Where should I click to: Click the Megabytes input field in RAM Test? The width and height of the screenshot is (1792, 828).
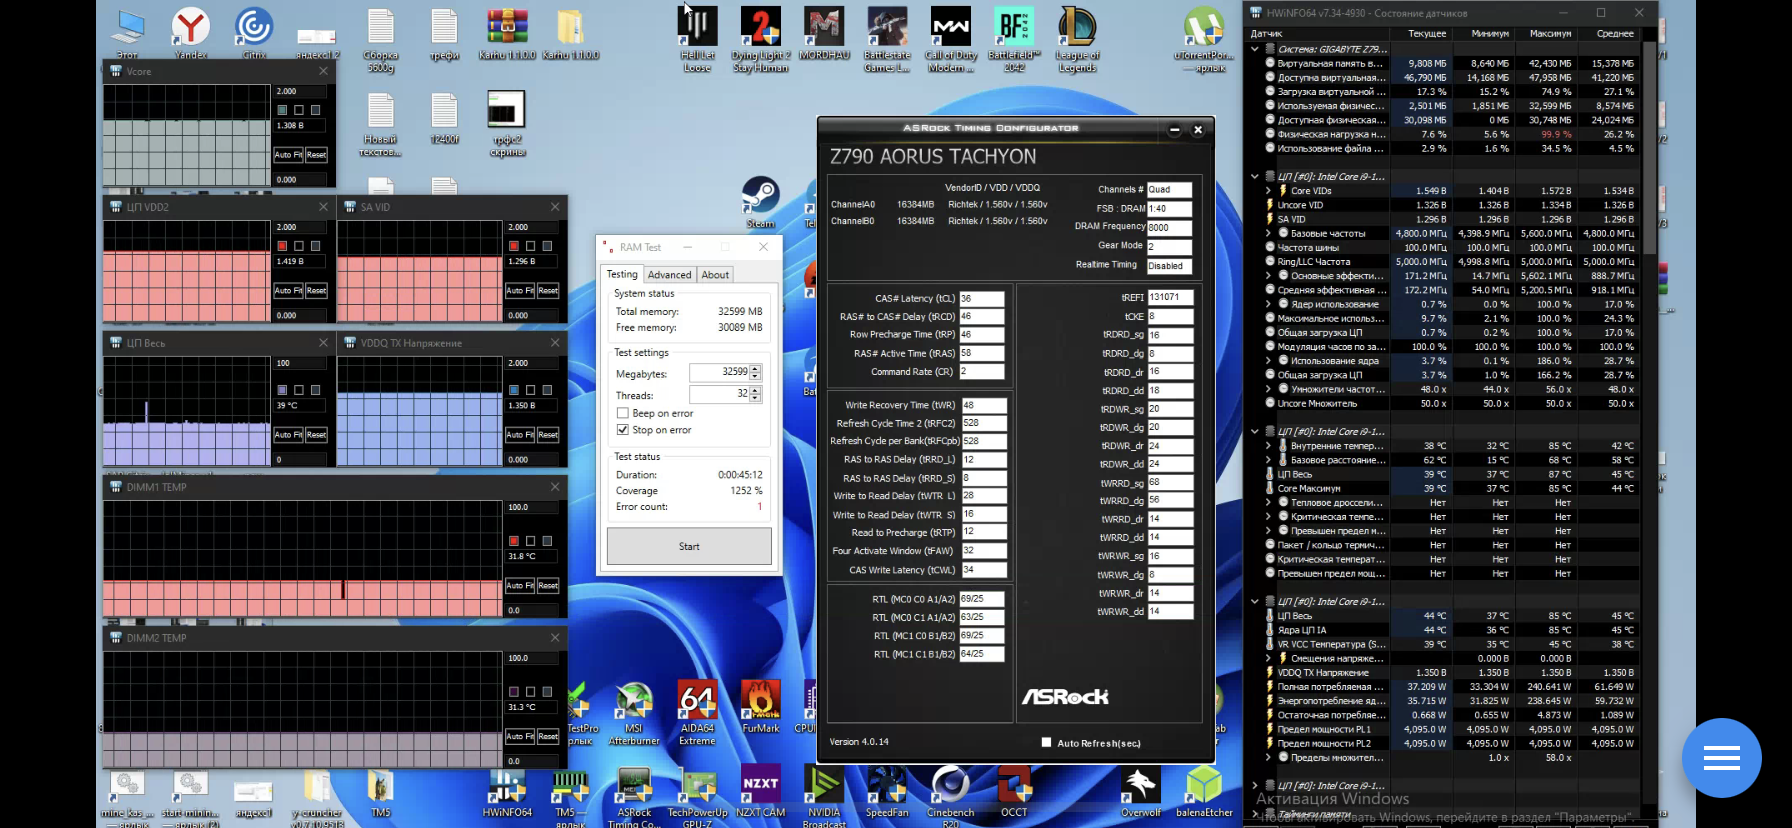tap(718, 372)
